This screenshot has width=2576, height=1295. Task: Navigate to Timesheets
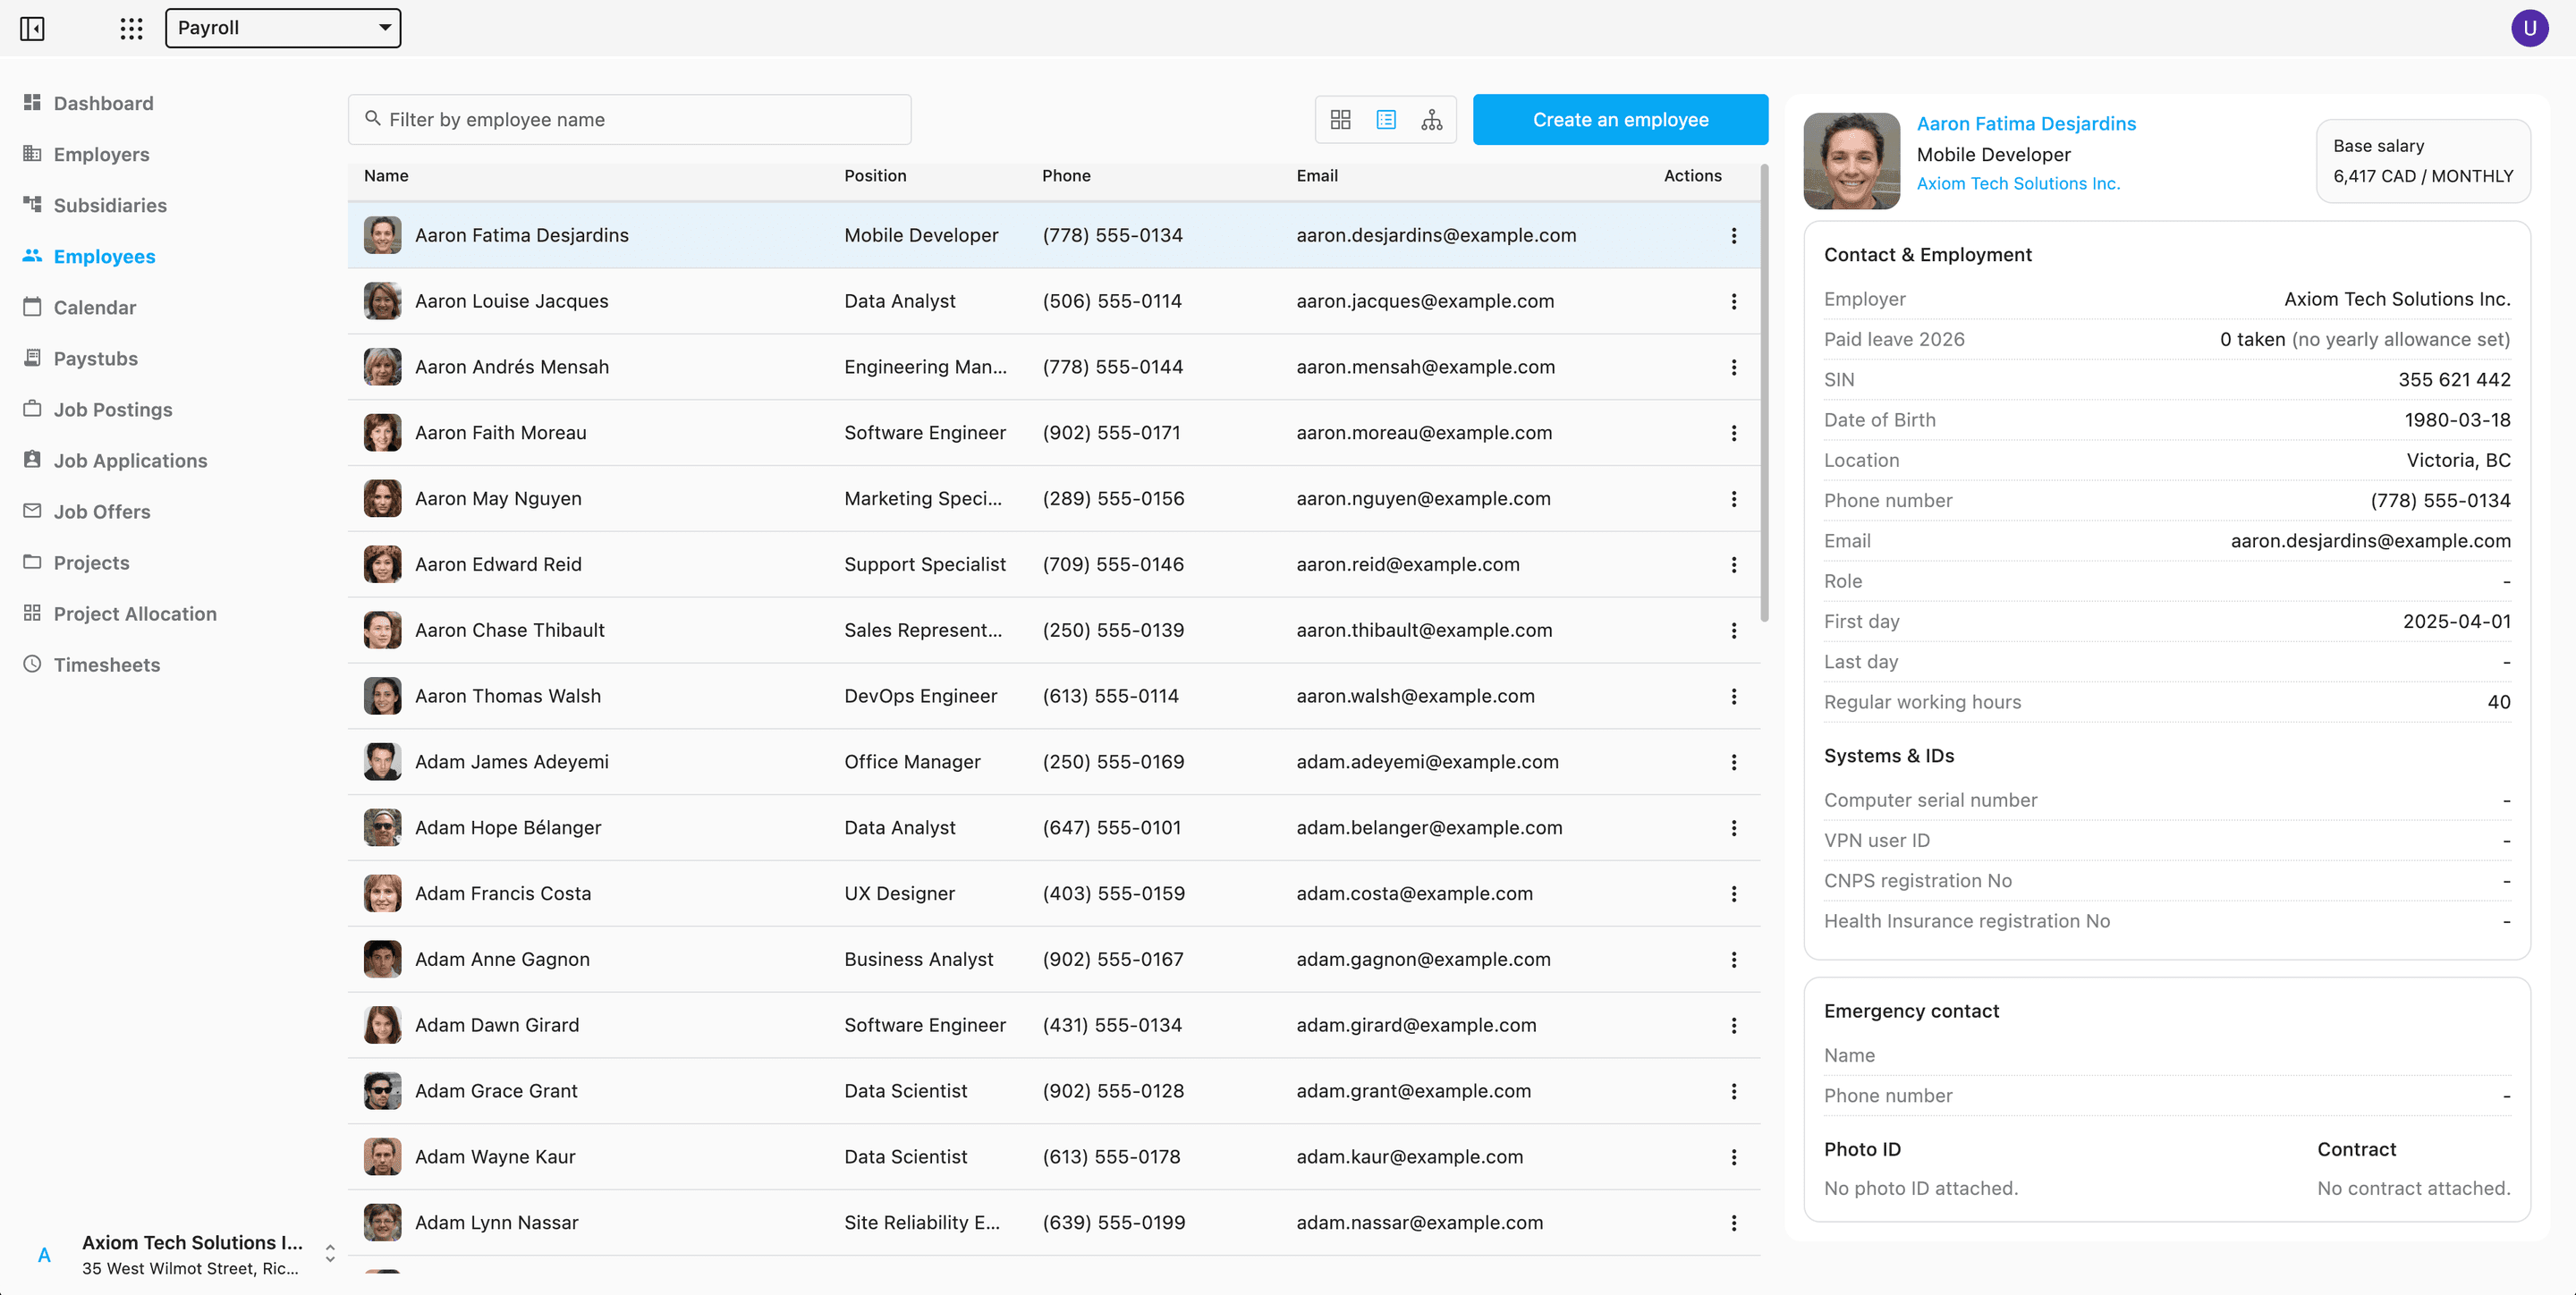click(x=107, y=665)
